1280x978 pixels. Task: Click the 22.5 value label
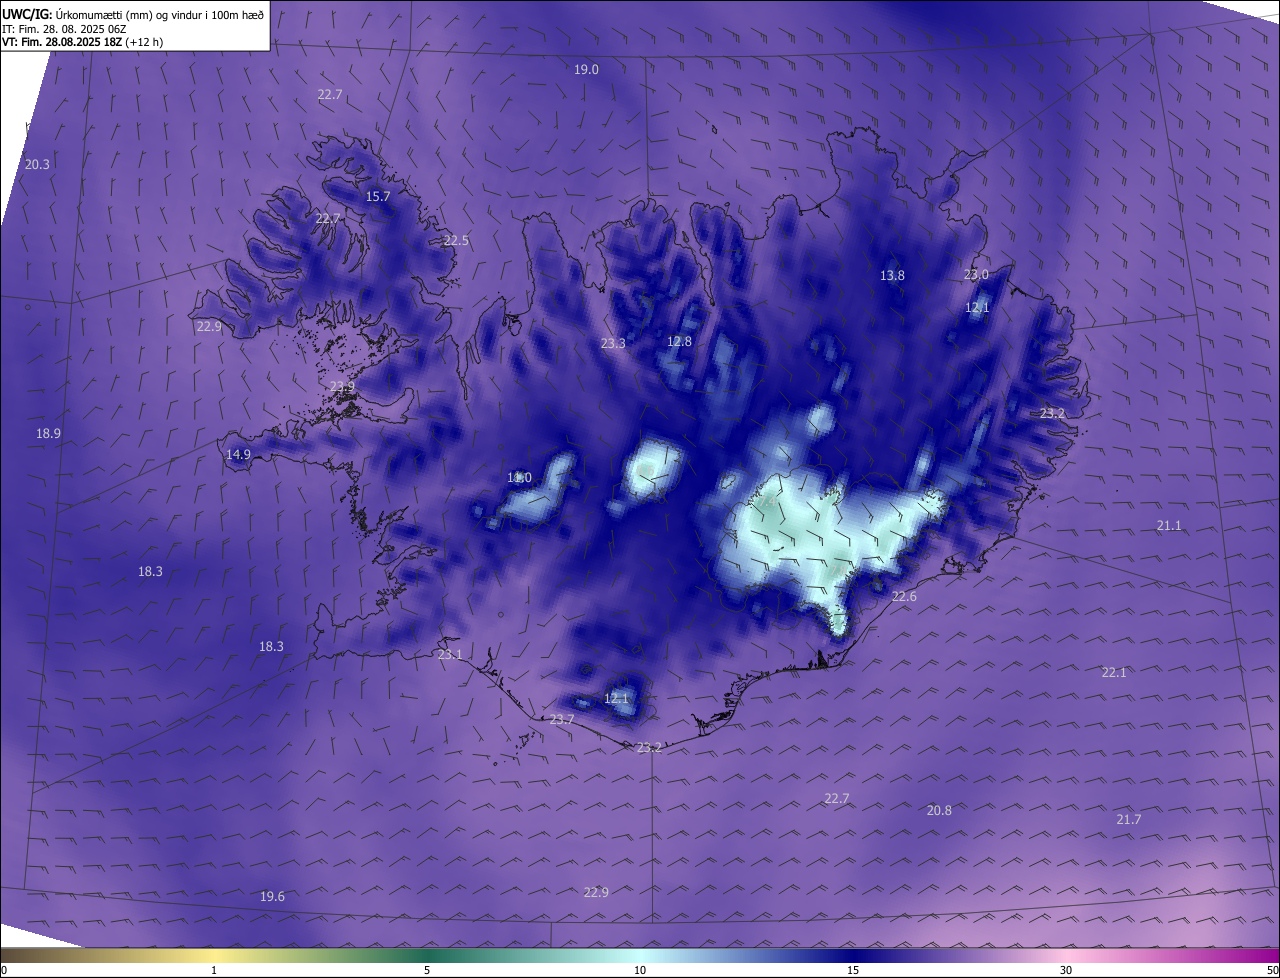[x=456, y=240]
